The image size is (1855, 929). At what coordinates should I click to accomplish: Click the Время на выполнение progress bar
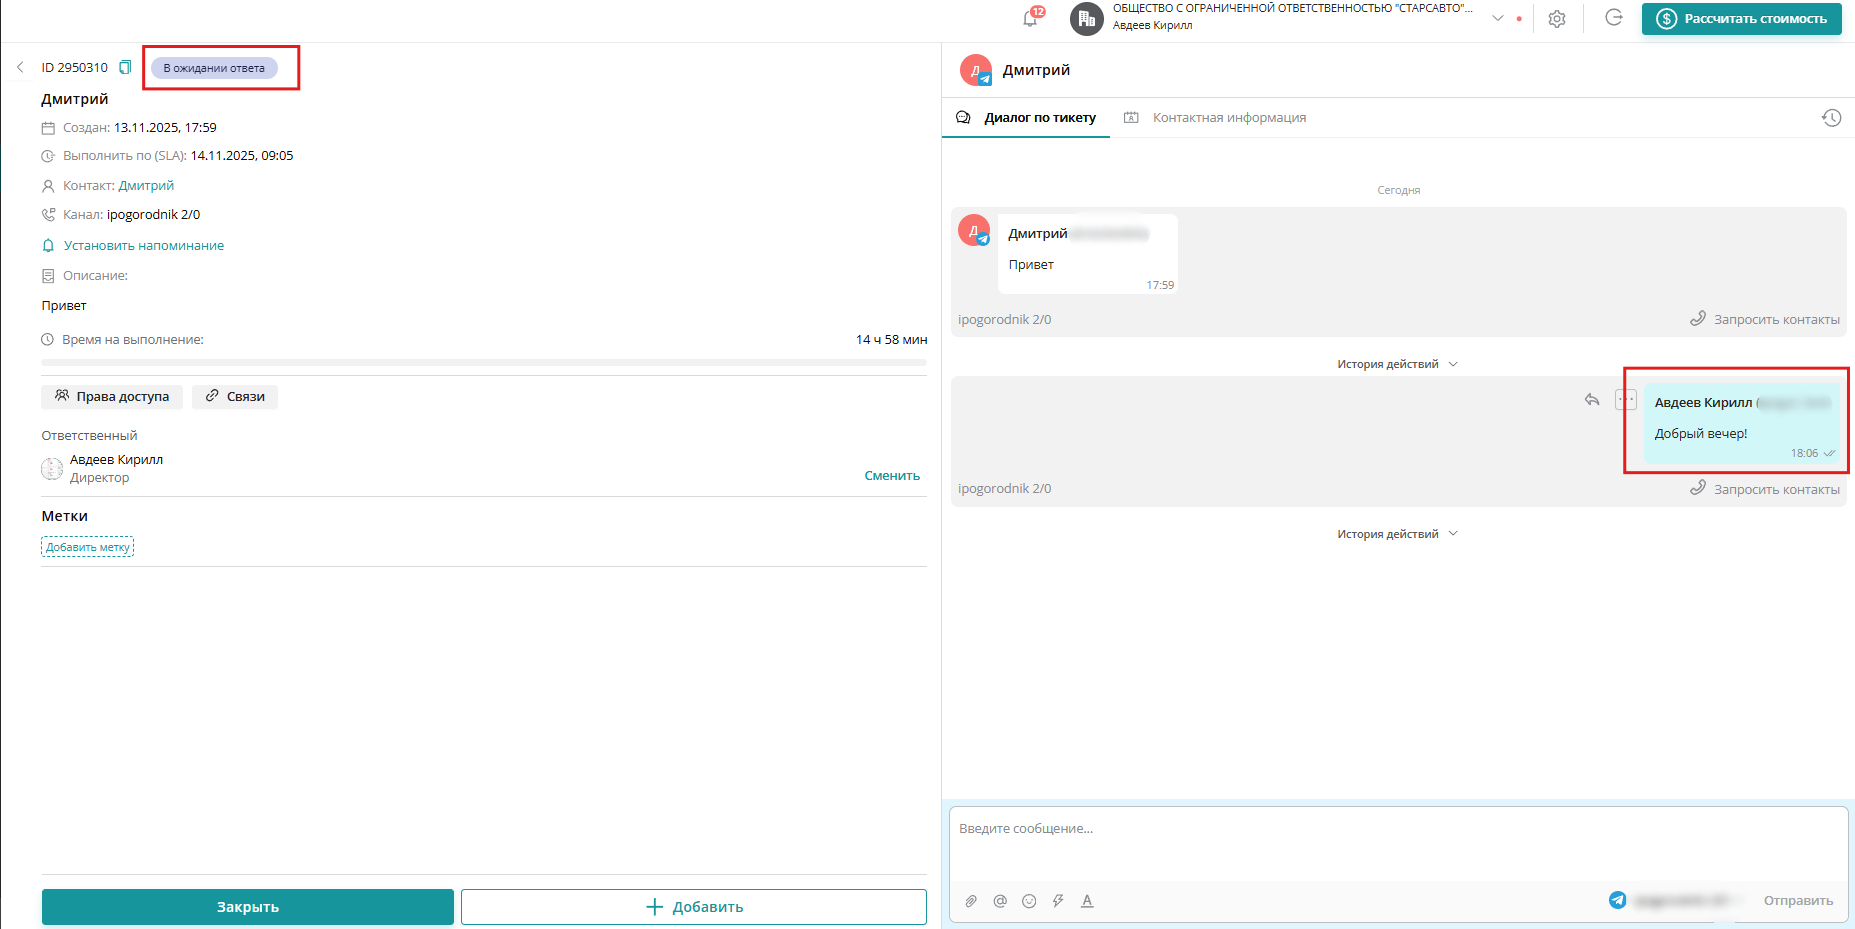(x=484, y=362)
